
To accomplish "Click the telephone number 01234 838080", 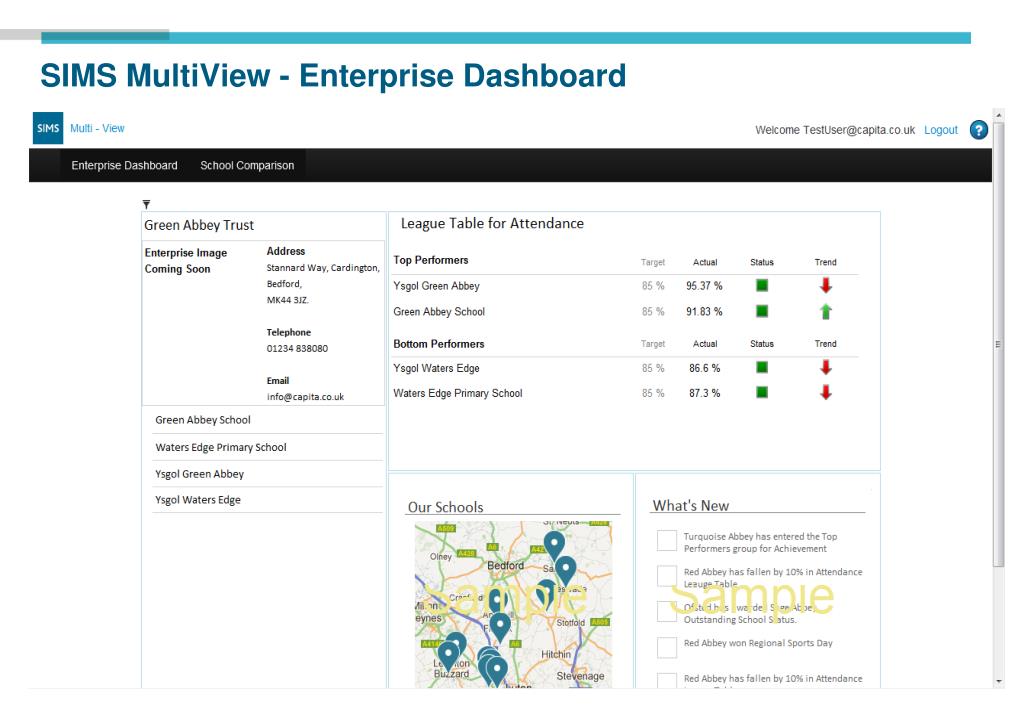I will click(x=297, y=348).
